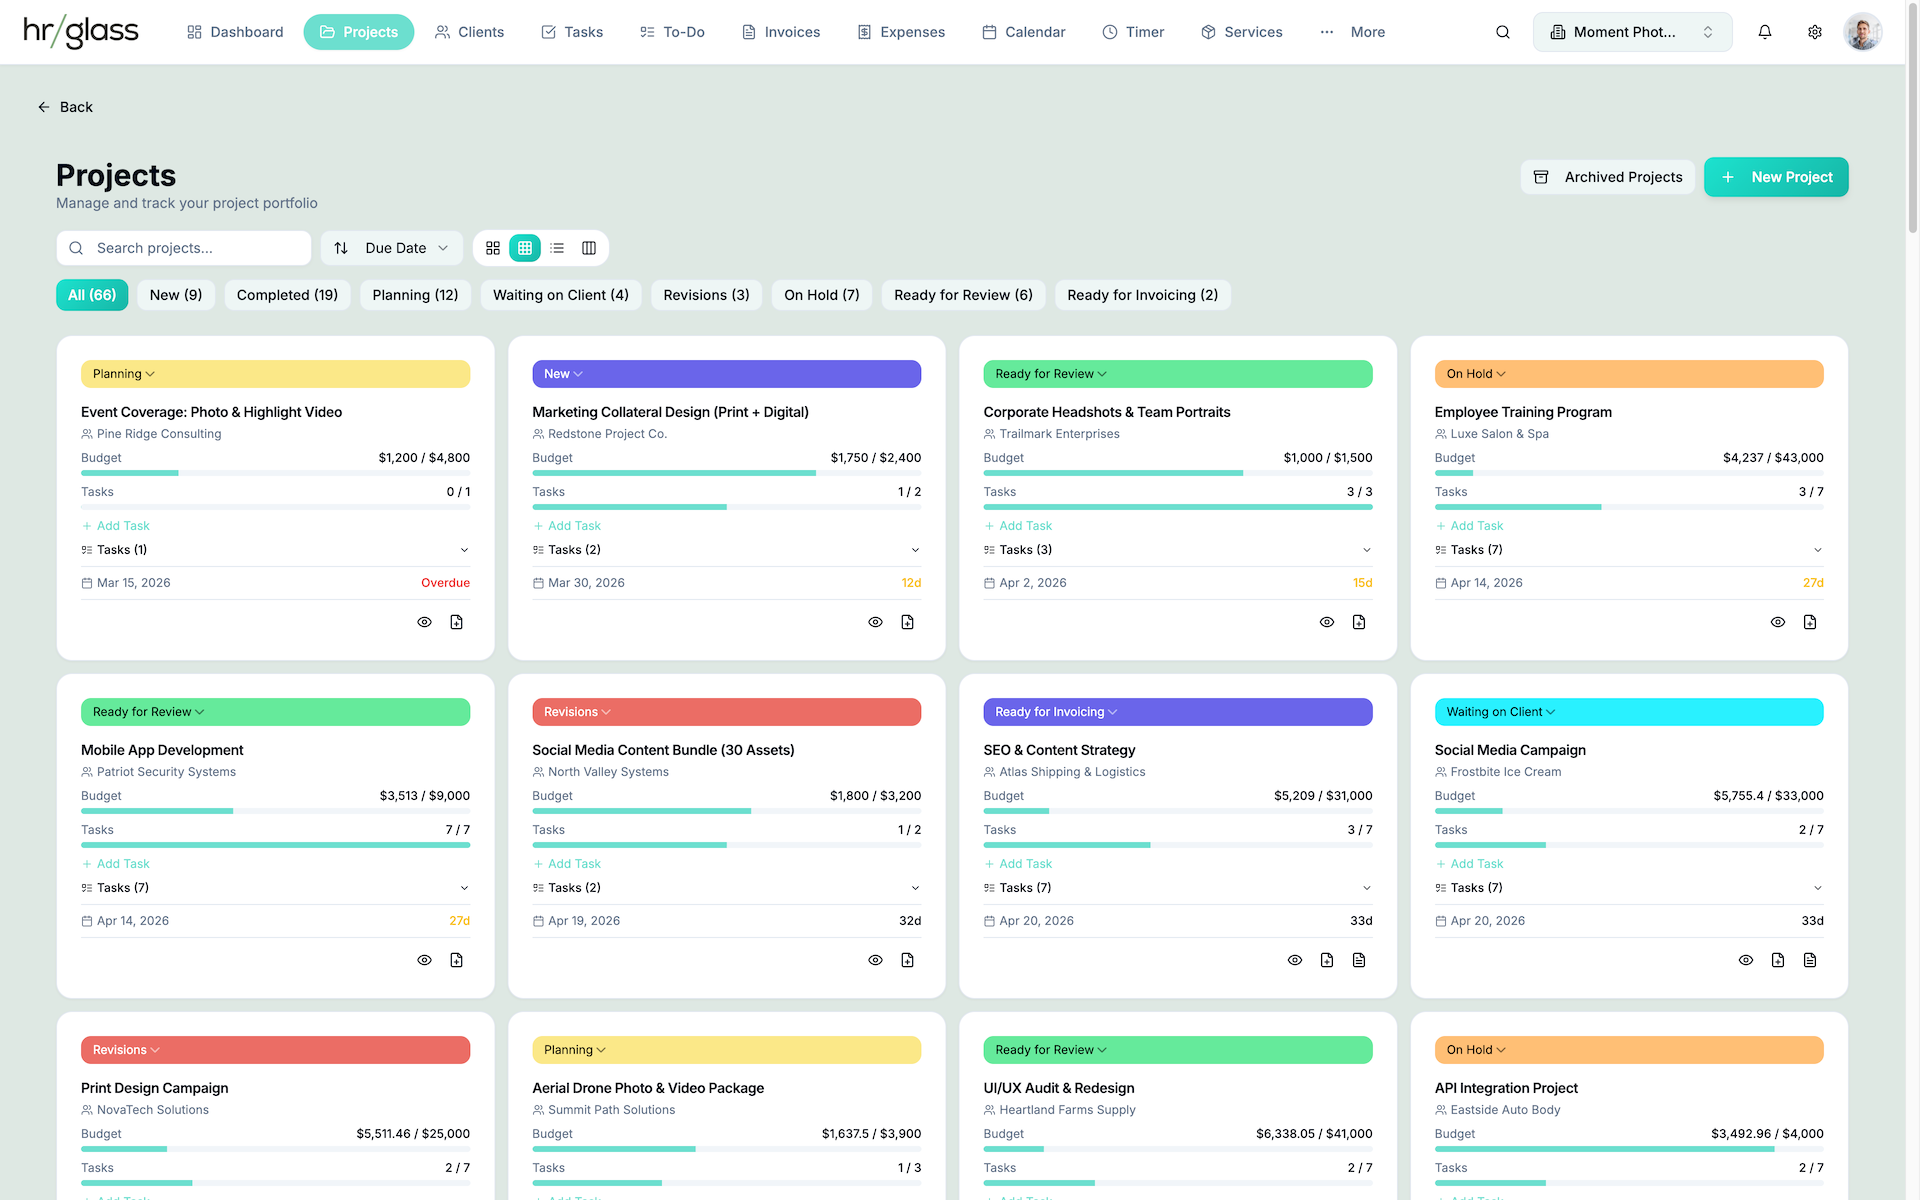1920x1200 pixels.
Task: Expand Tasks (1) list on Event Coverage
Action: click(x=275, y=550)
